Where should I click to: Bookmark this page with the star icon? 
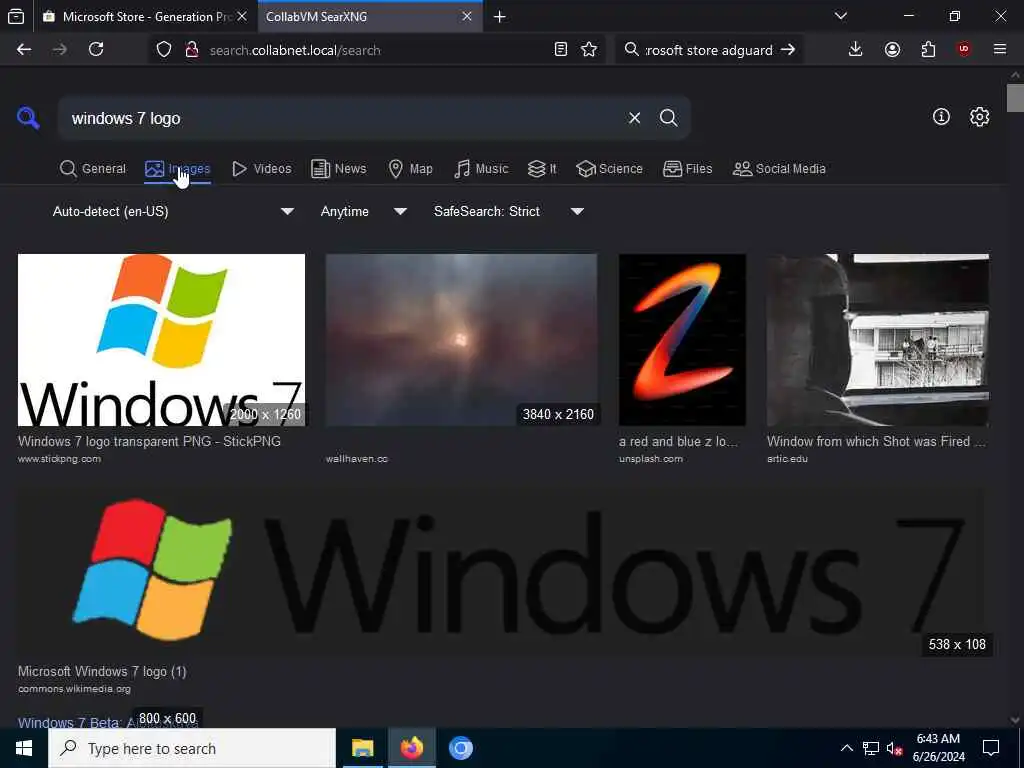(589, 50)
